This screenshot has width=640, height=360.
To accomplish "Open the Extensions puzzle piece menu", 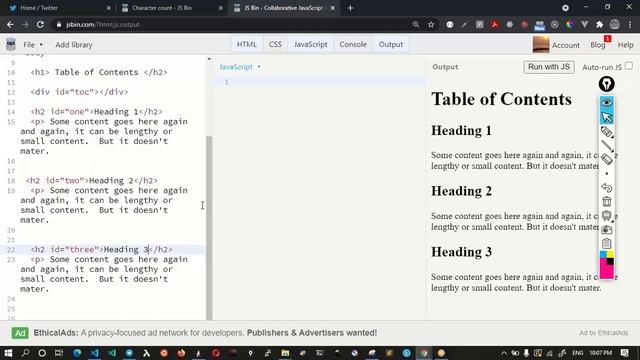I will click(600, 24).
